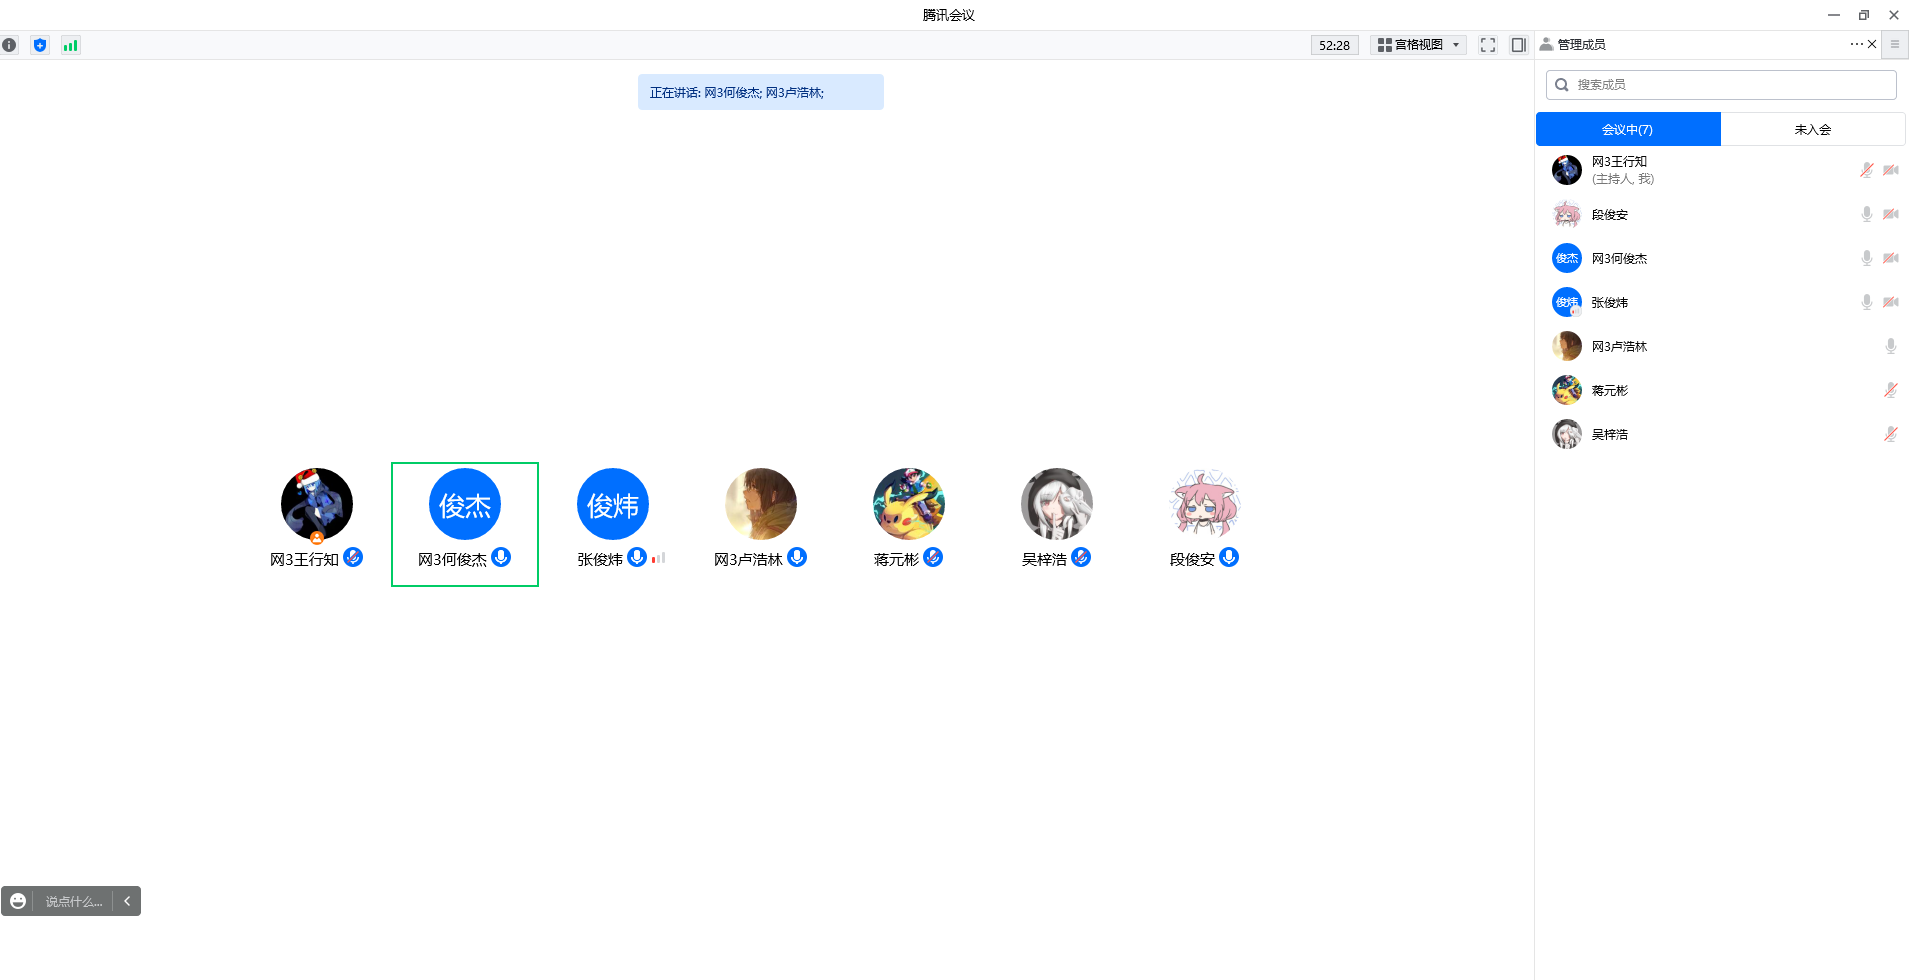Click the 说点什么... chat input
Viewport: 1909px width, 980px height.
74,901
